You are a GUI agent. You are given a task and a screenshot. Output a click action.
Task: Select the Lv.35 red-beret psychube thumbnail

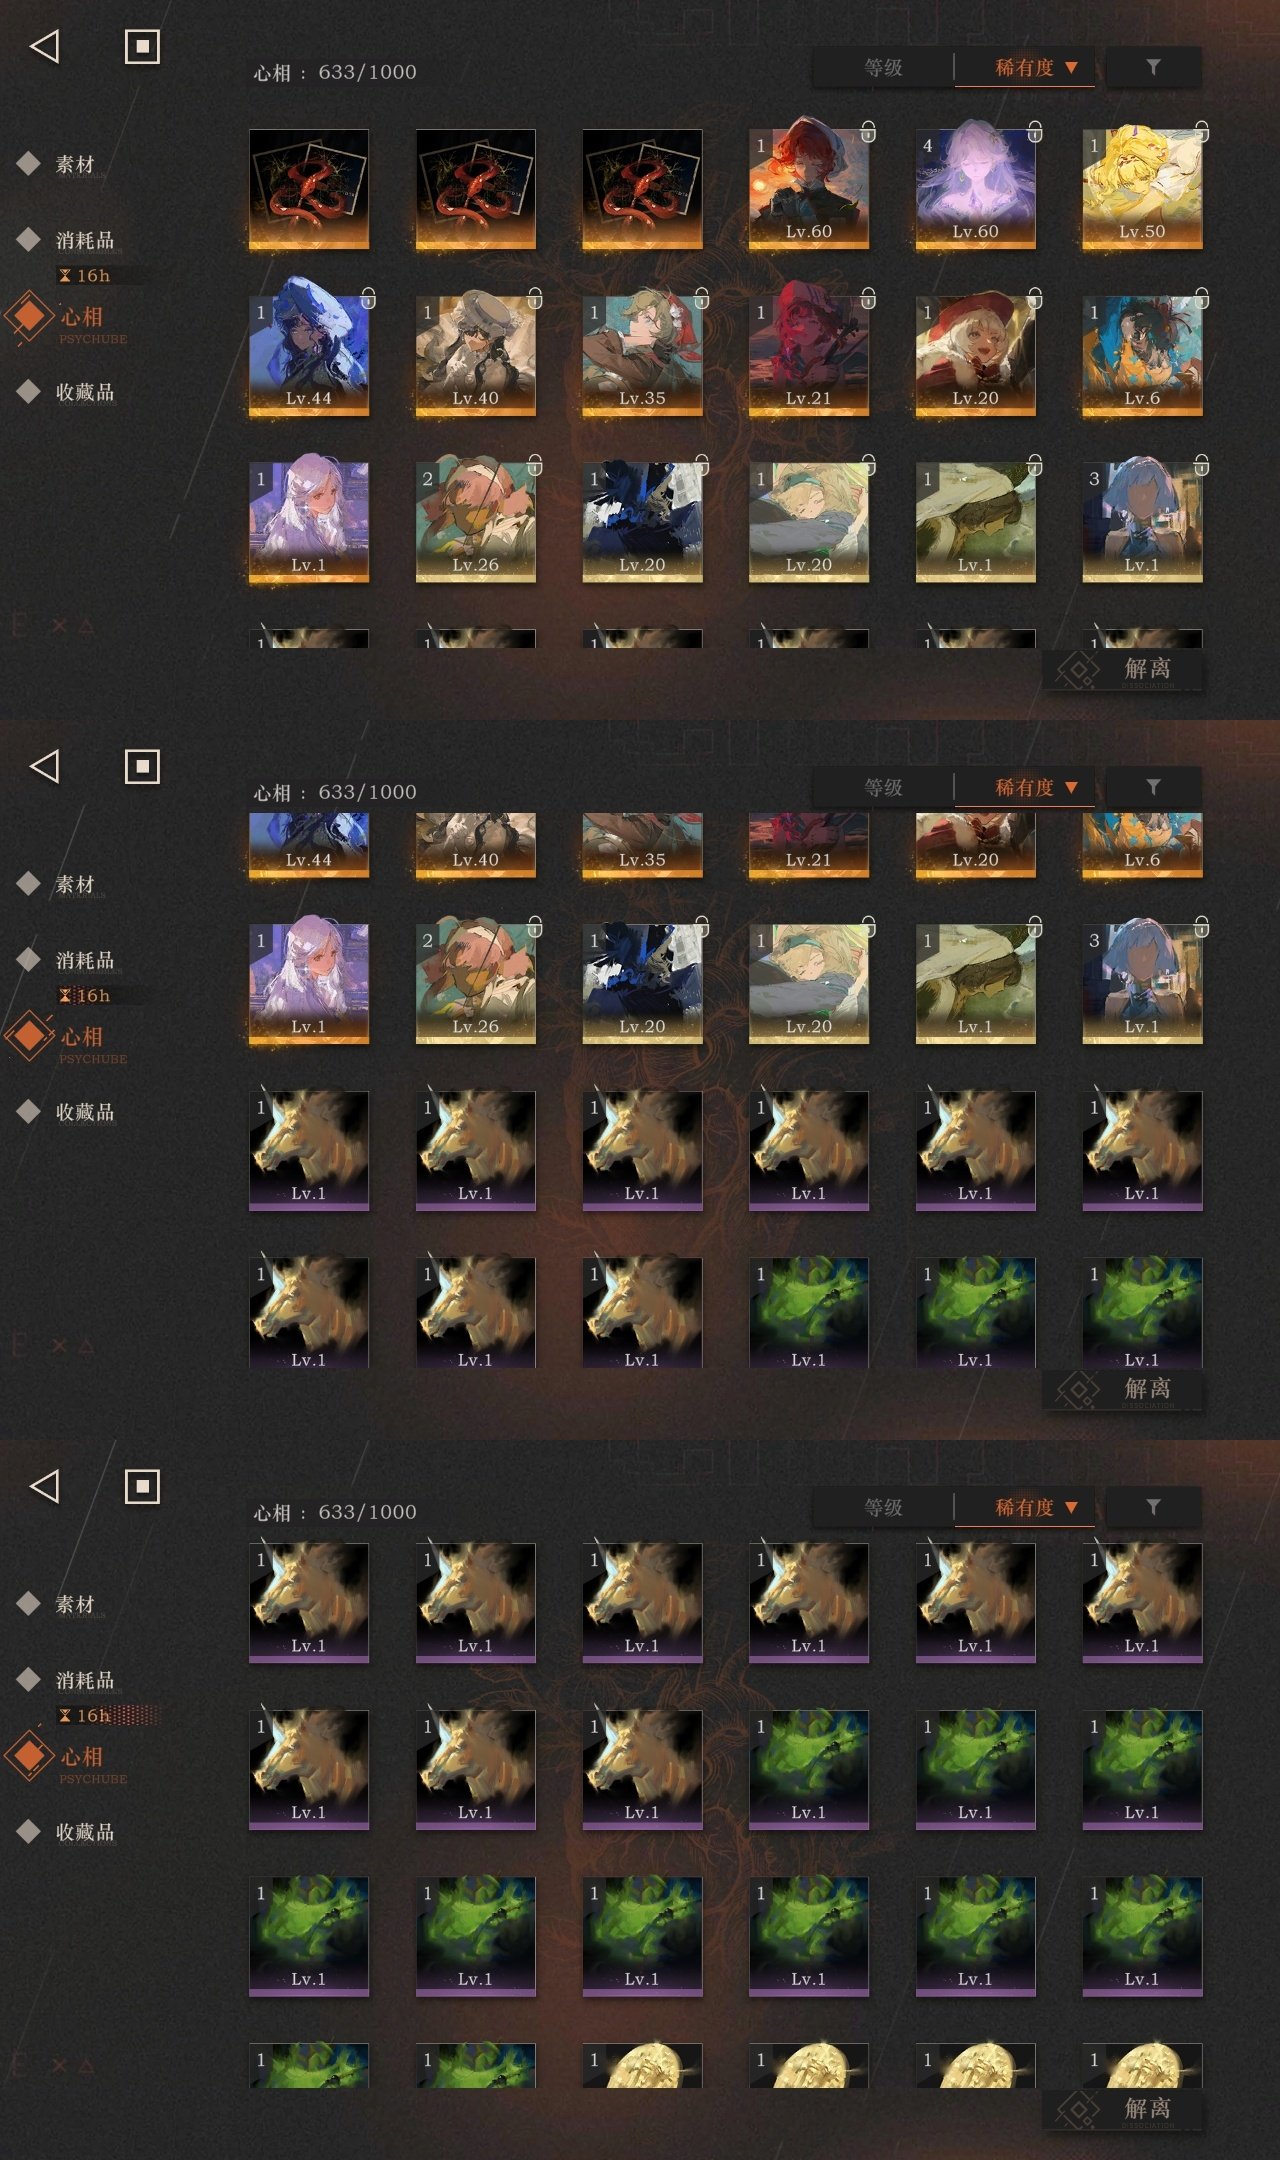[x=642, y=356]
